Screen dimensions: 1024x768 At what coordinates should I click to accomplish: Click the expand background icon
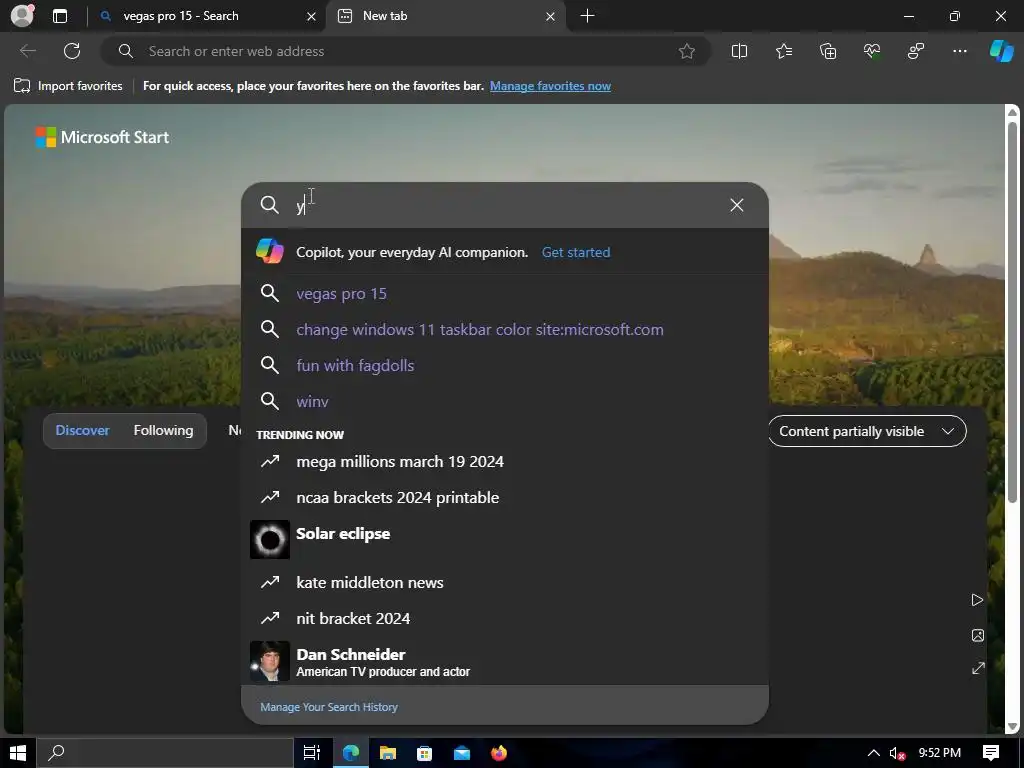(x=978, y=668)
